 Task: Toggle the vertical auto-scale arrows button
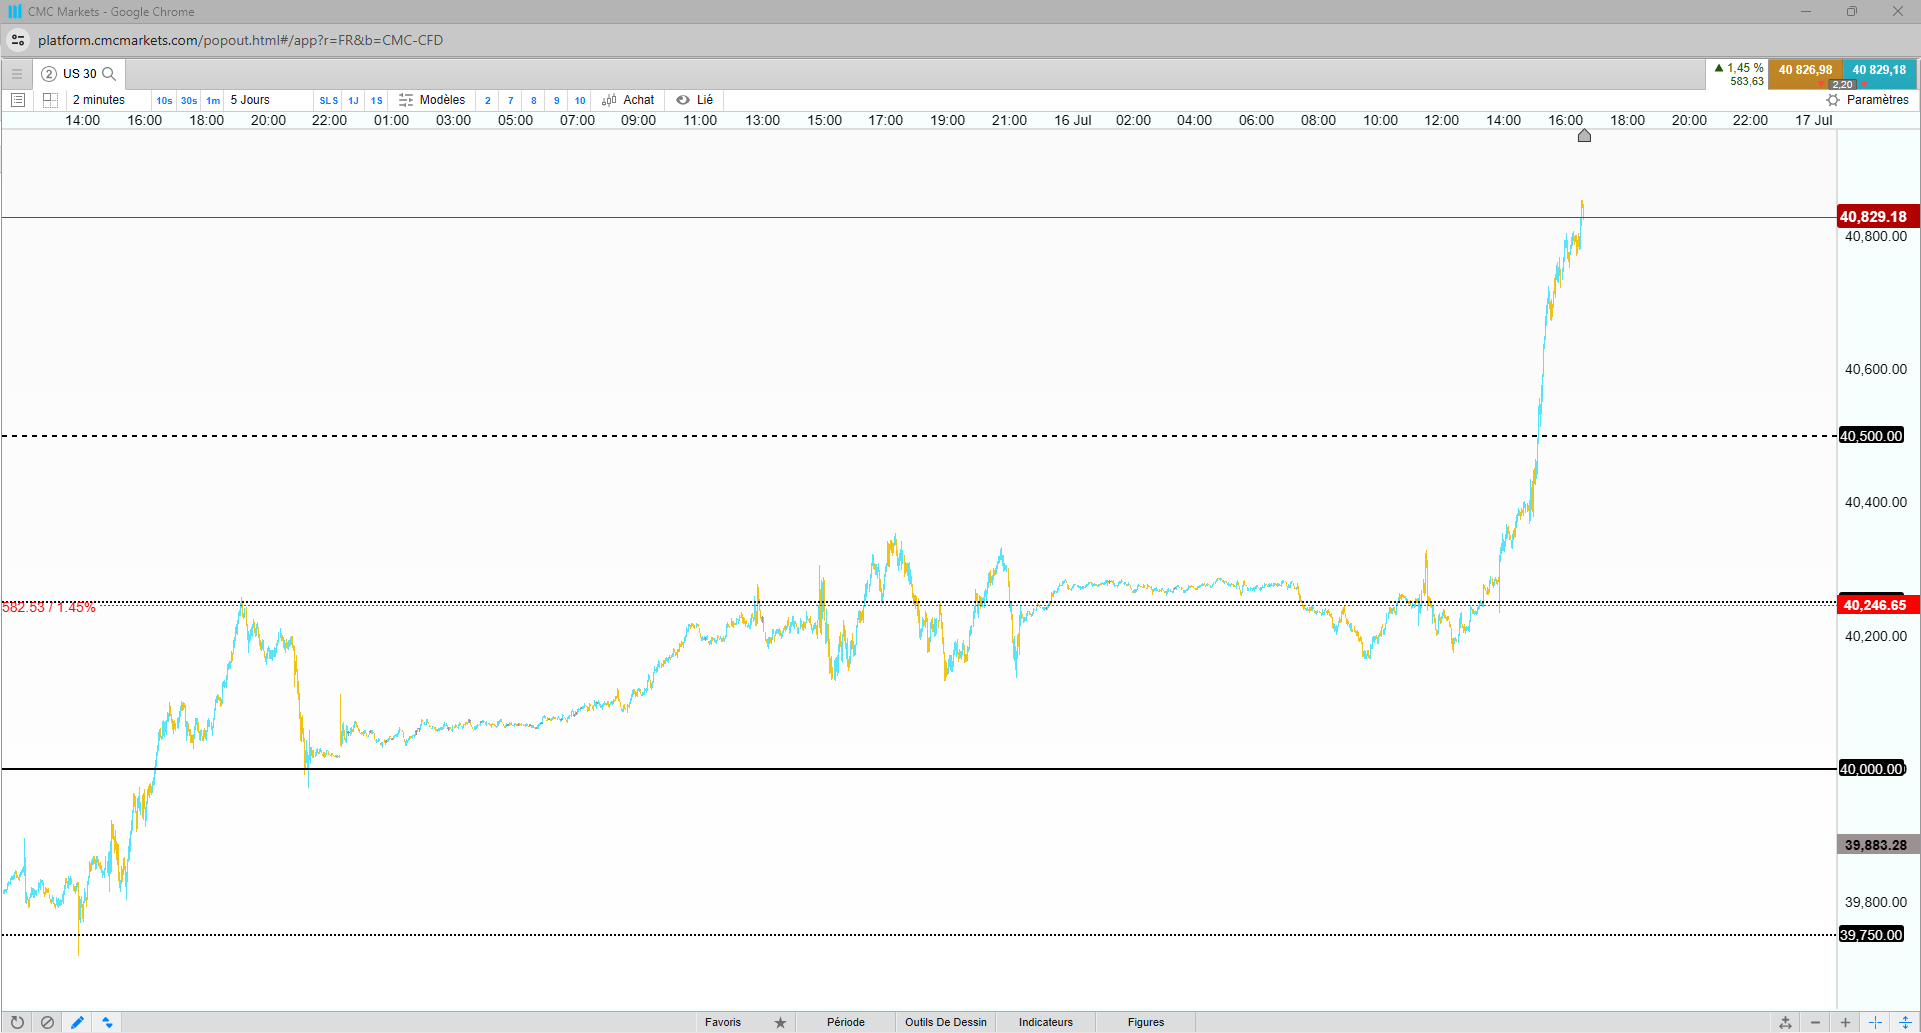click(1905, 1022)
